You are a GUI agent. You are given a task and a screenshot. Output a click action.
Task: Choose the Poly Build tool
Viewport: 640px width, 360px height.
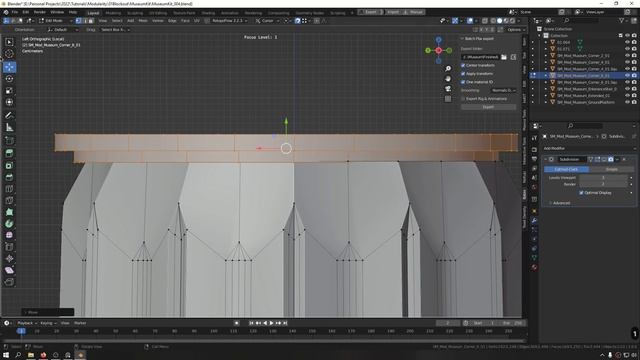(9, 212)
